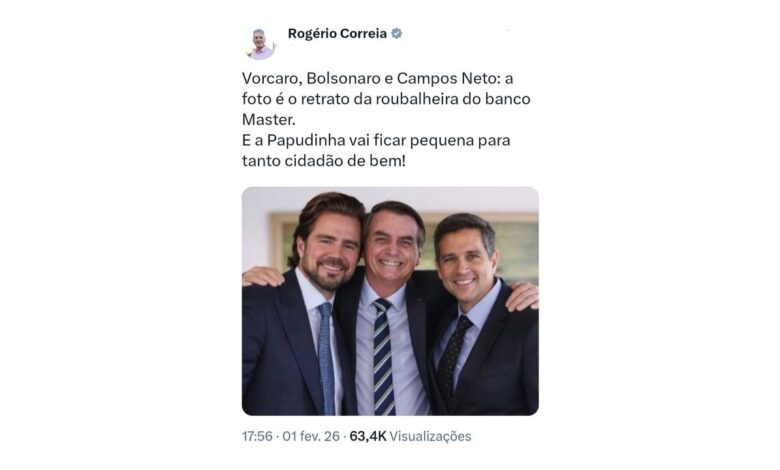Open Rogério Correia's profile avatar
The image size is (780, 470).
coord(260,44)
